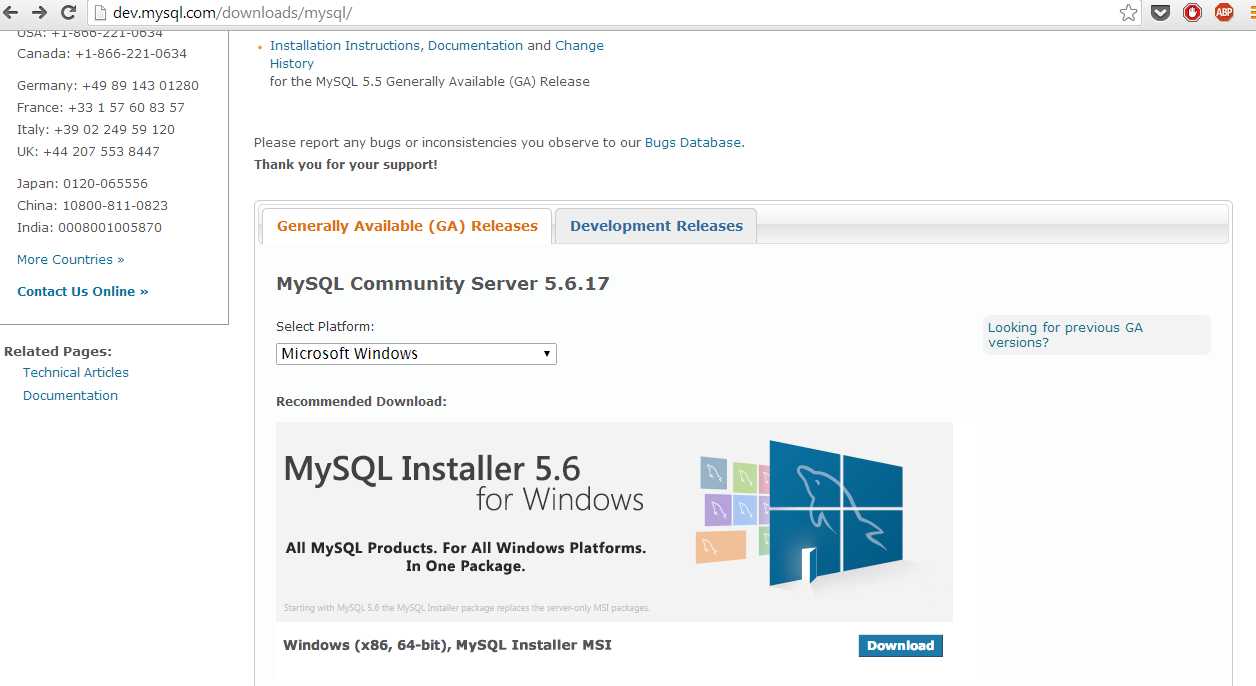Viewport: 1256px width, 686px height.
Task: Open the Adblock Plus ABP icon
Action: (1224, 13)
